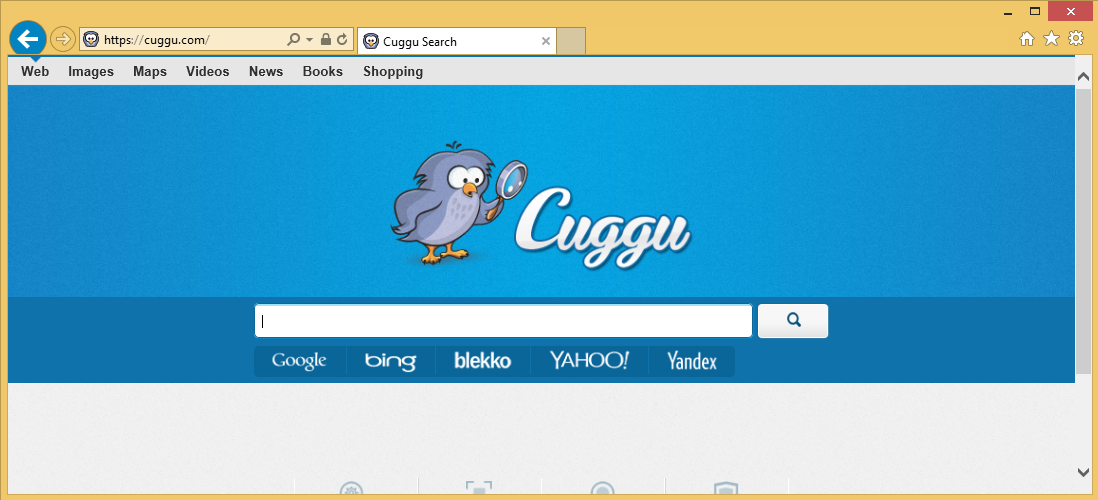This screenshot has width=1098, height=500.
Task: Open favorites with the star icon
Action: click(1051, 39)
